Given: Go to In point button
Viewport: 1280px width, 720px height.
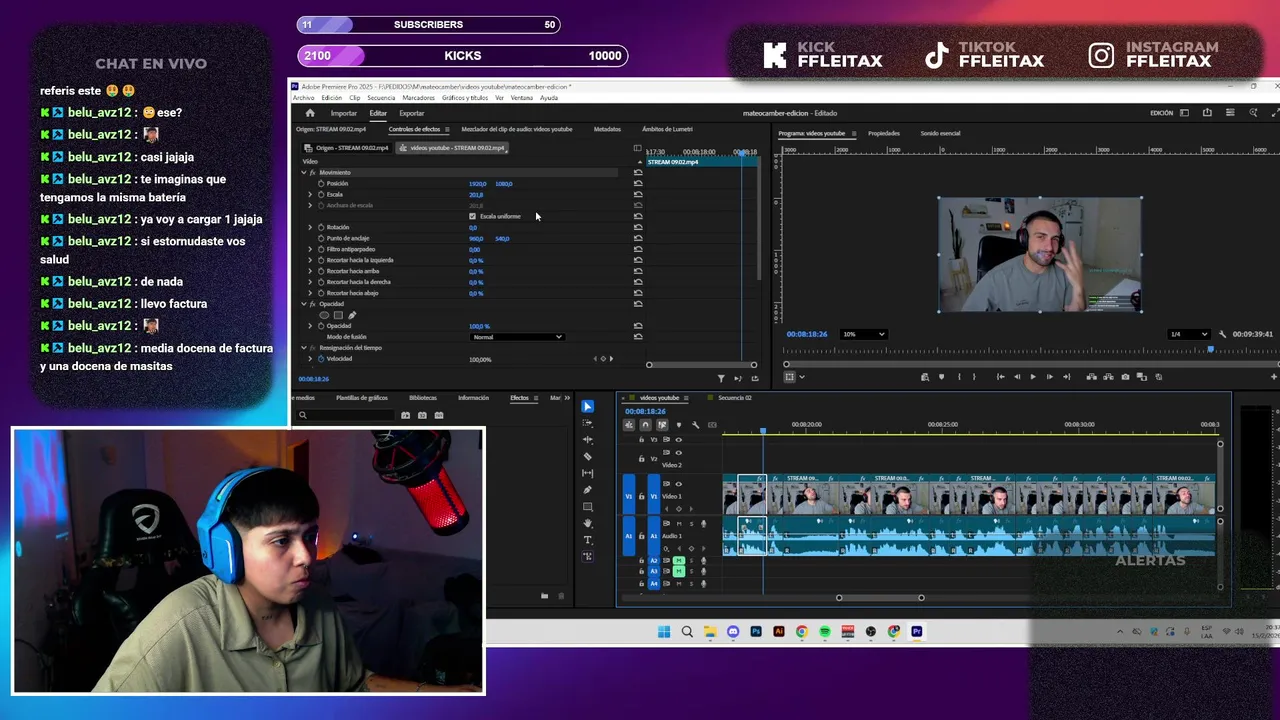Looking at the screenshot, I should (1000, 377).
